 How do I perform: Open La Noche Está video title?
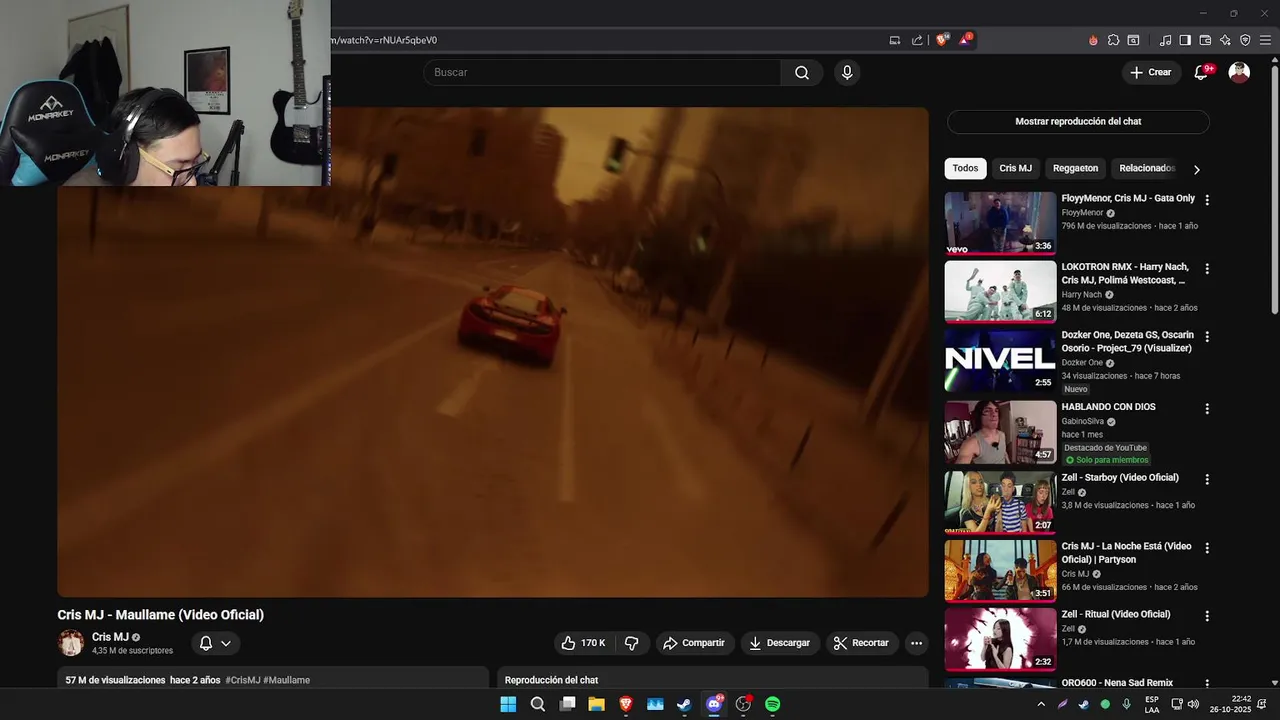tap(1127, 553)
